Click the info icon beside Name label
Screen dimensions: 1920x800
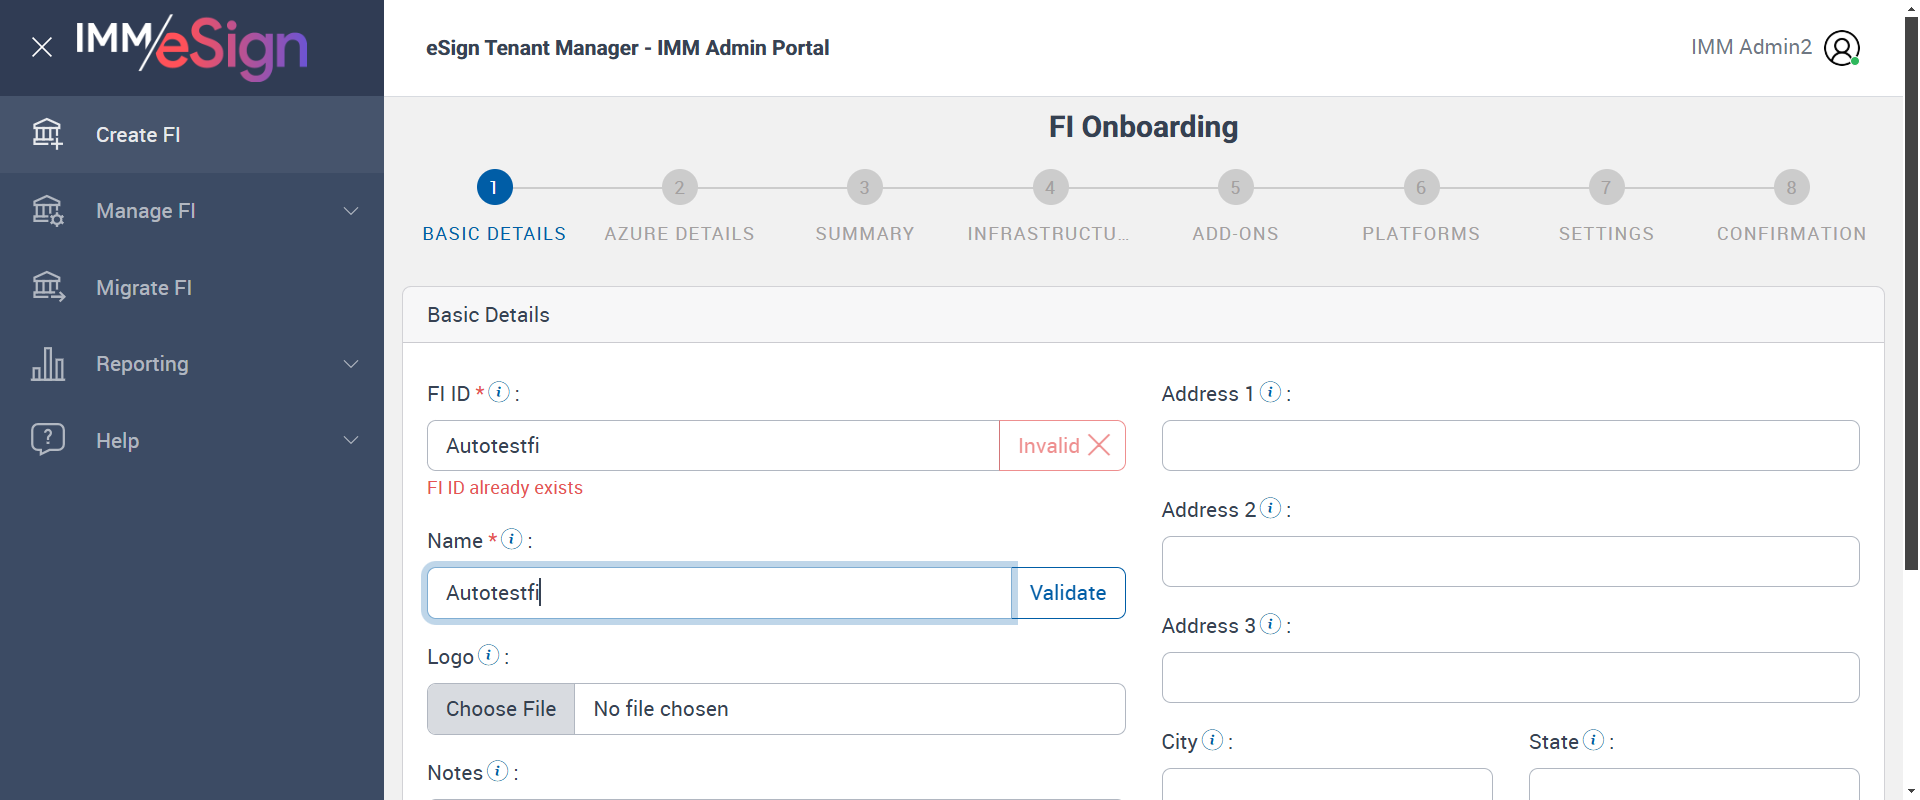512,539
